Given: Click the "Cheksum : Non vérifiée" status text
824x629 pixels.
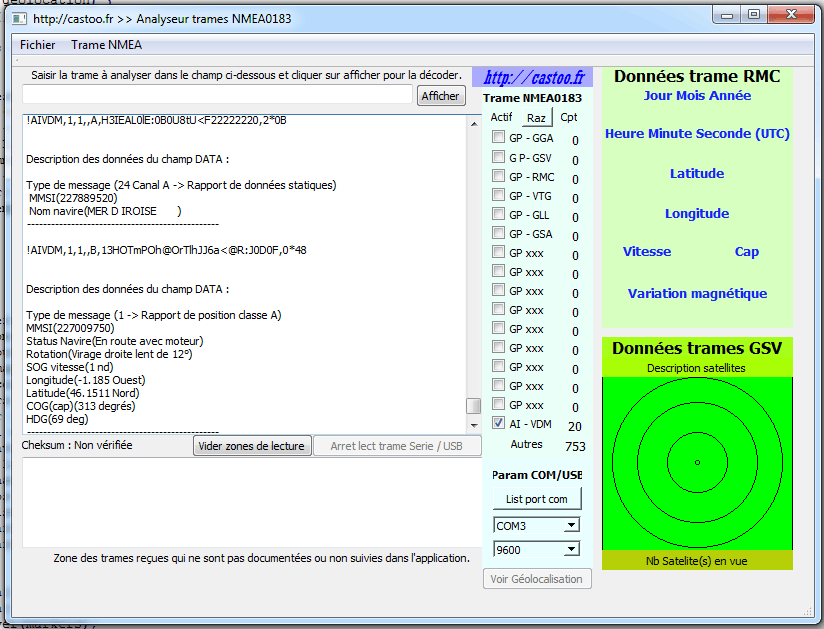Looking at the screenshot, I should (x=77, y=445).
